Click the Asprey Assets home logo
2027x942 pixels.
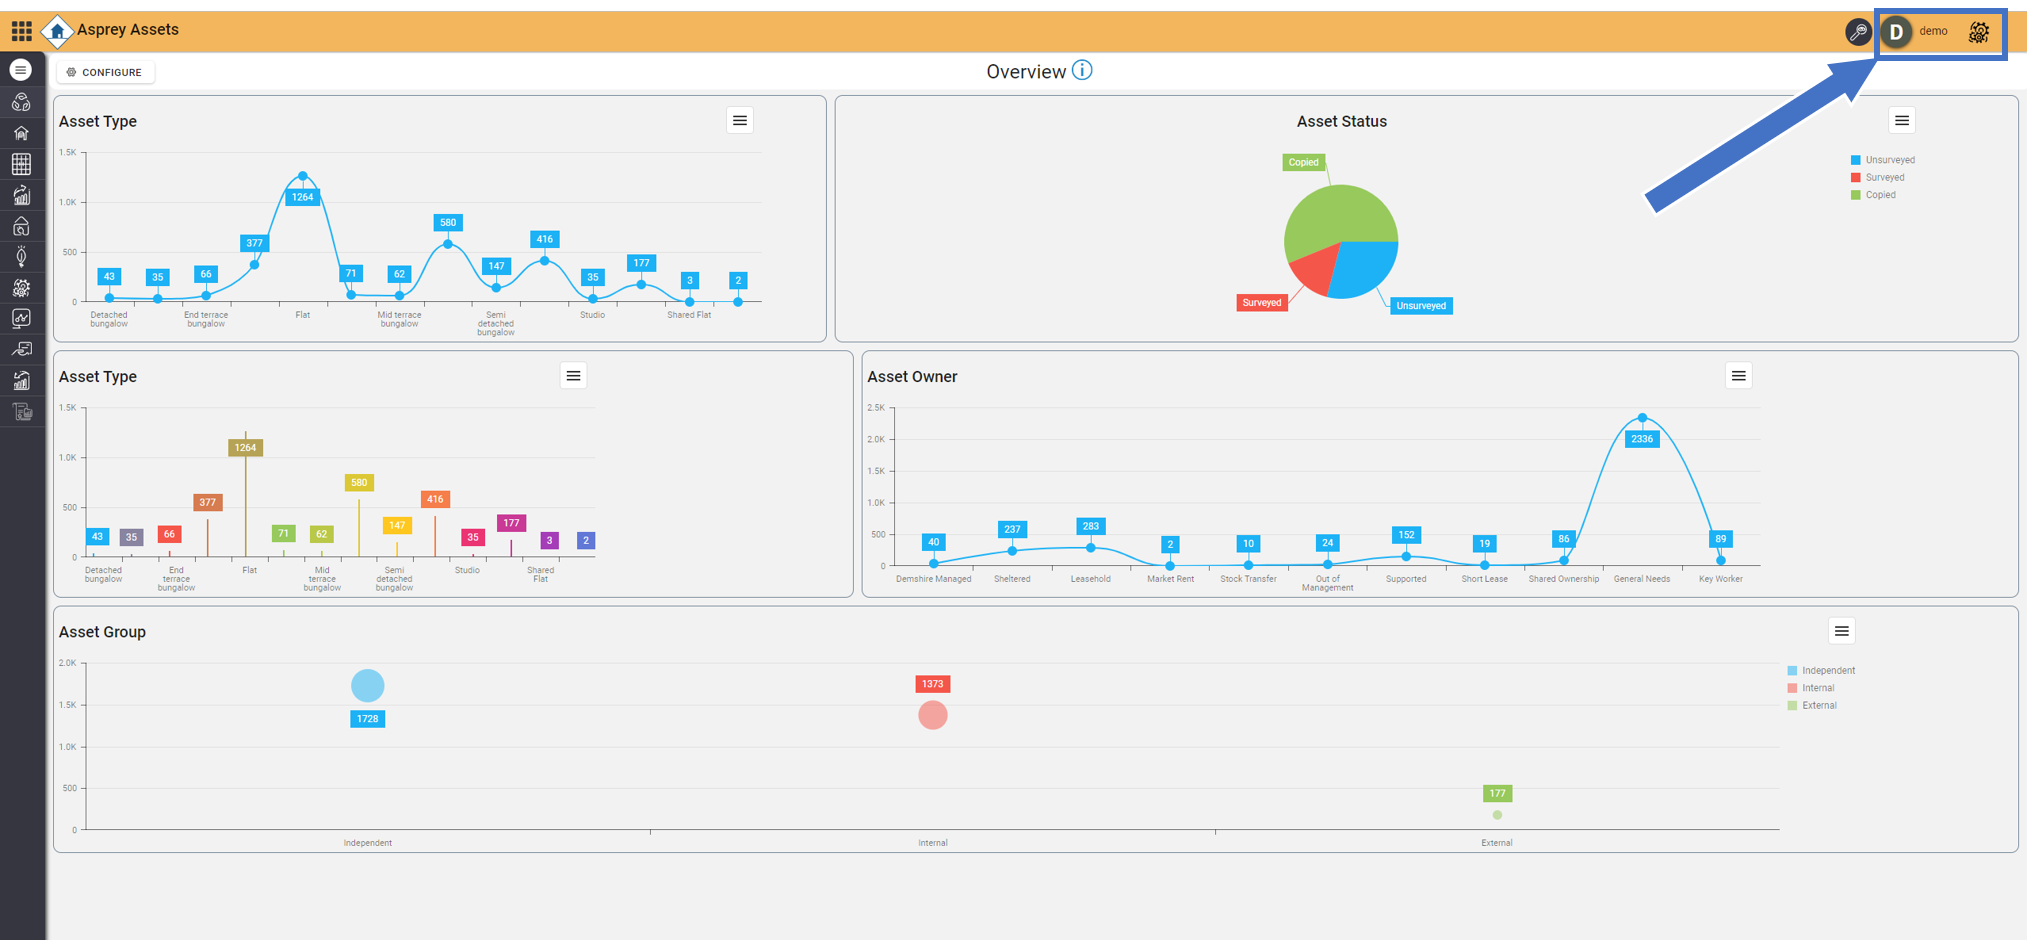coord(57,31)
